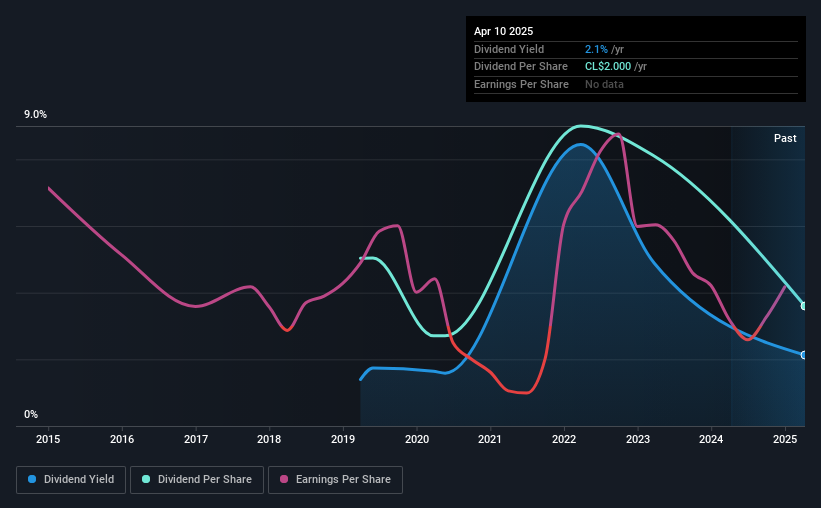The image size is (821, 508).
Task: Click the Dividend Yield endpoint marker on the blue line
Action: (x=804, y=355)
